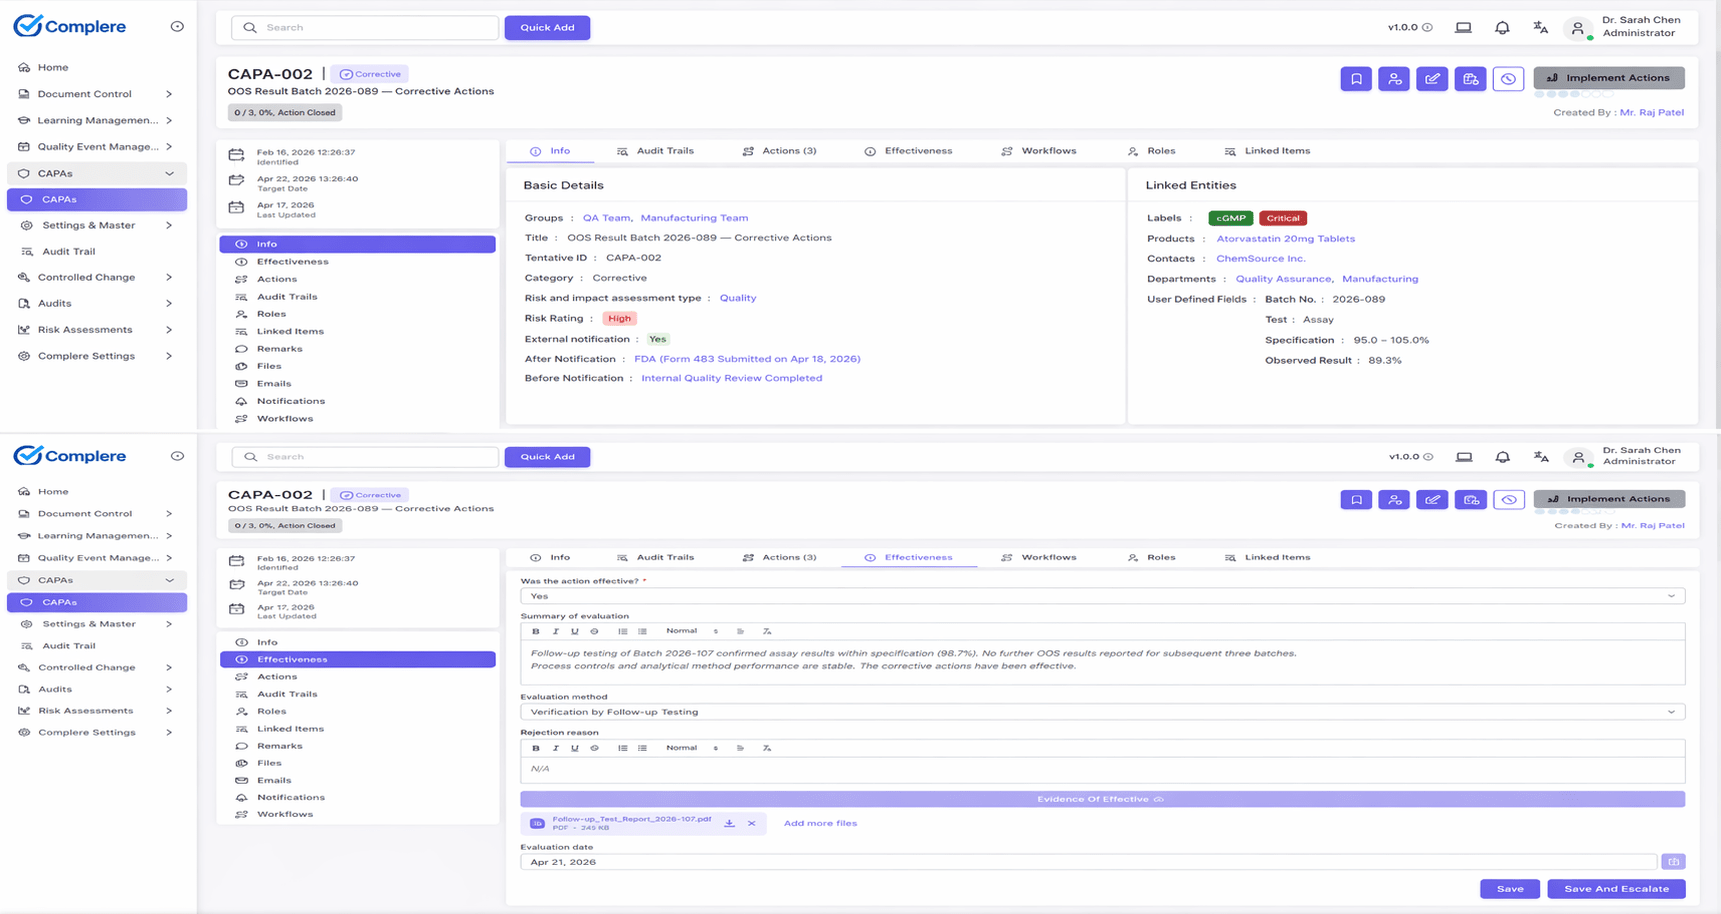1721x914 pixels.
Task: Select the highlighted Info item in record menu
Action: click(x=357, y=244)
